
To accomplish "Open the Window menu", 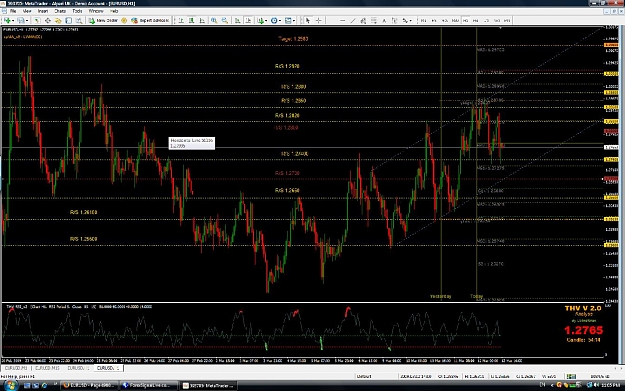I will (x=96, y=11).
